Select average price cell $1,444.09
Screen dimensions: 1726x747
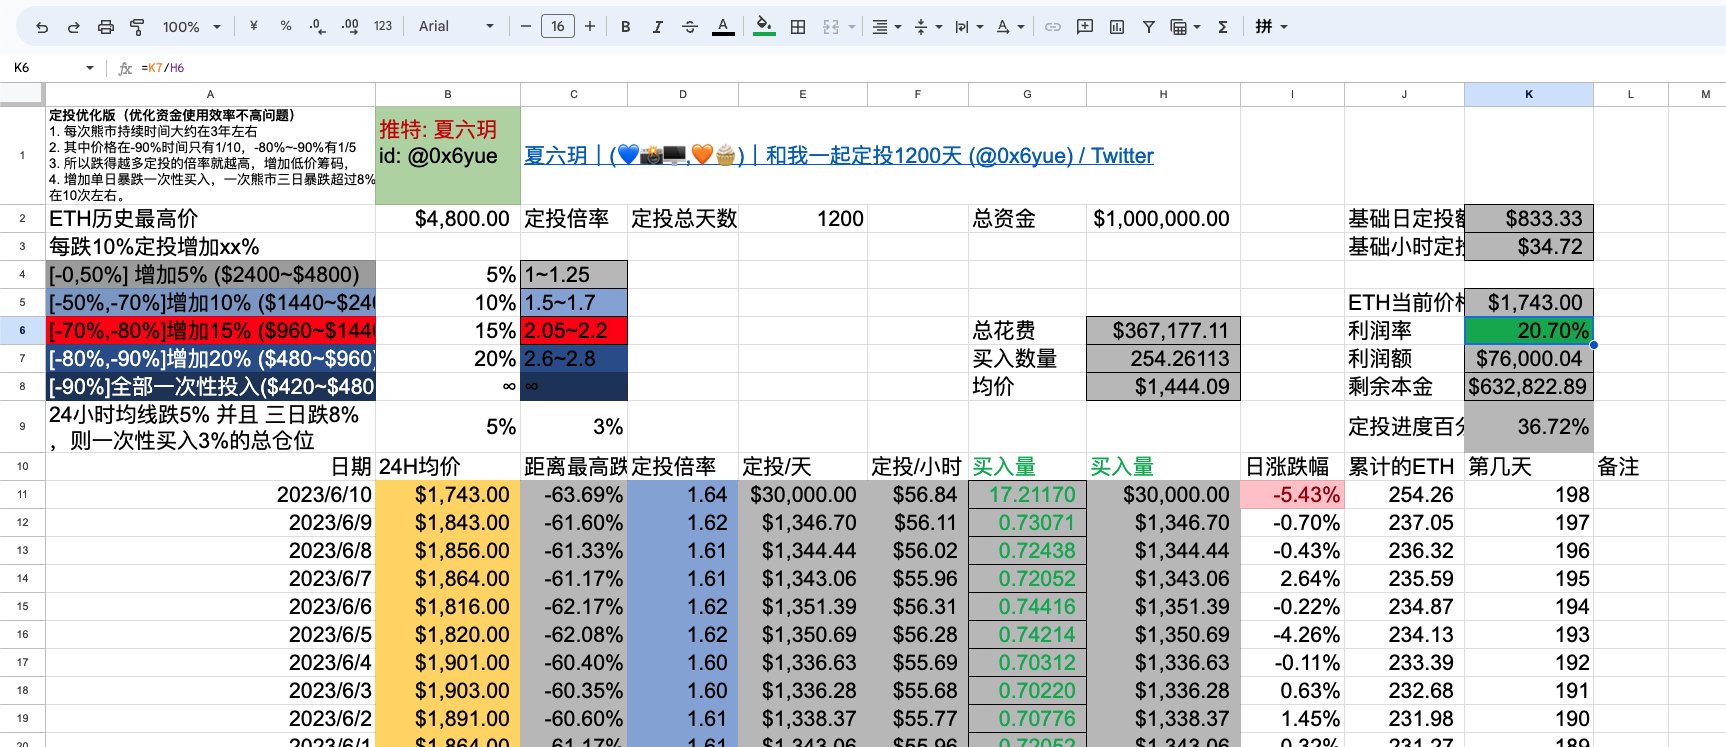click(x=1163, y=386)
